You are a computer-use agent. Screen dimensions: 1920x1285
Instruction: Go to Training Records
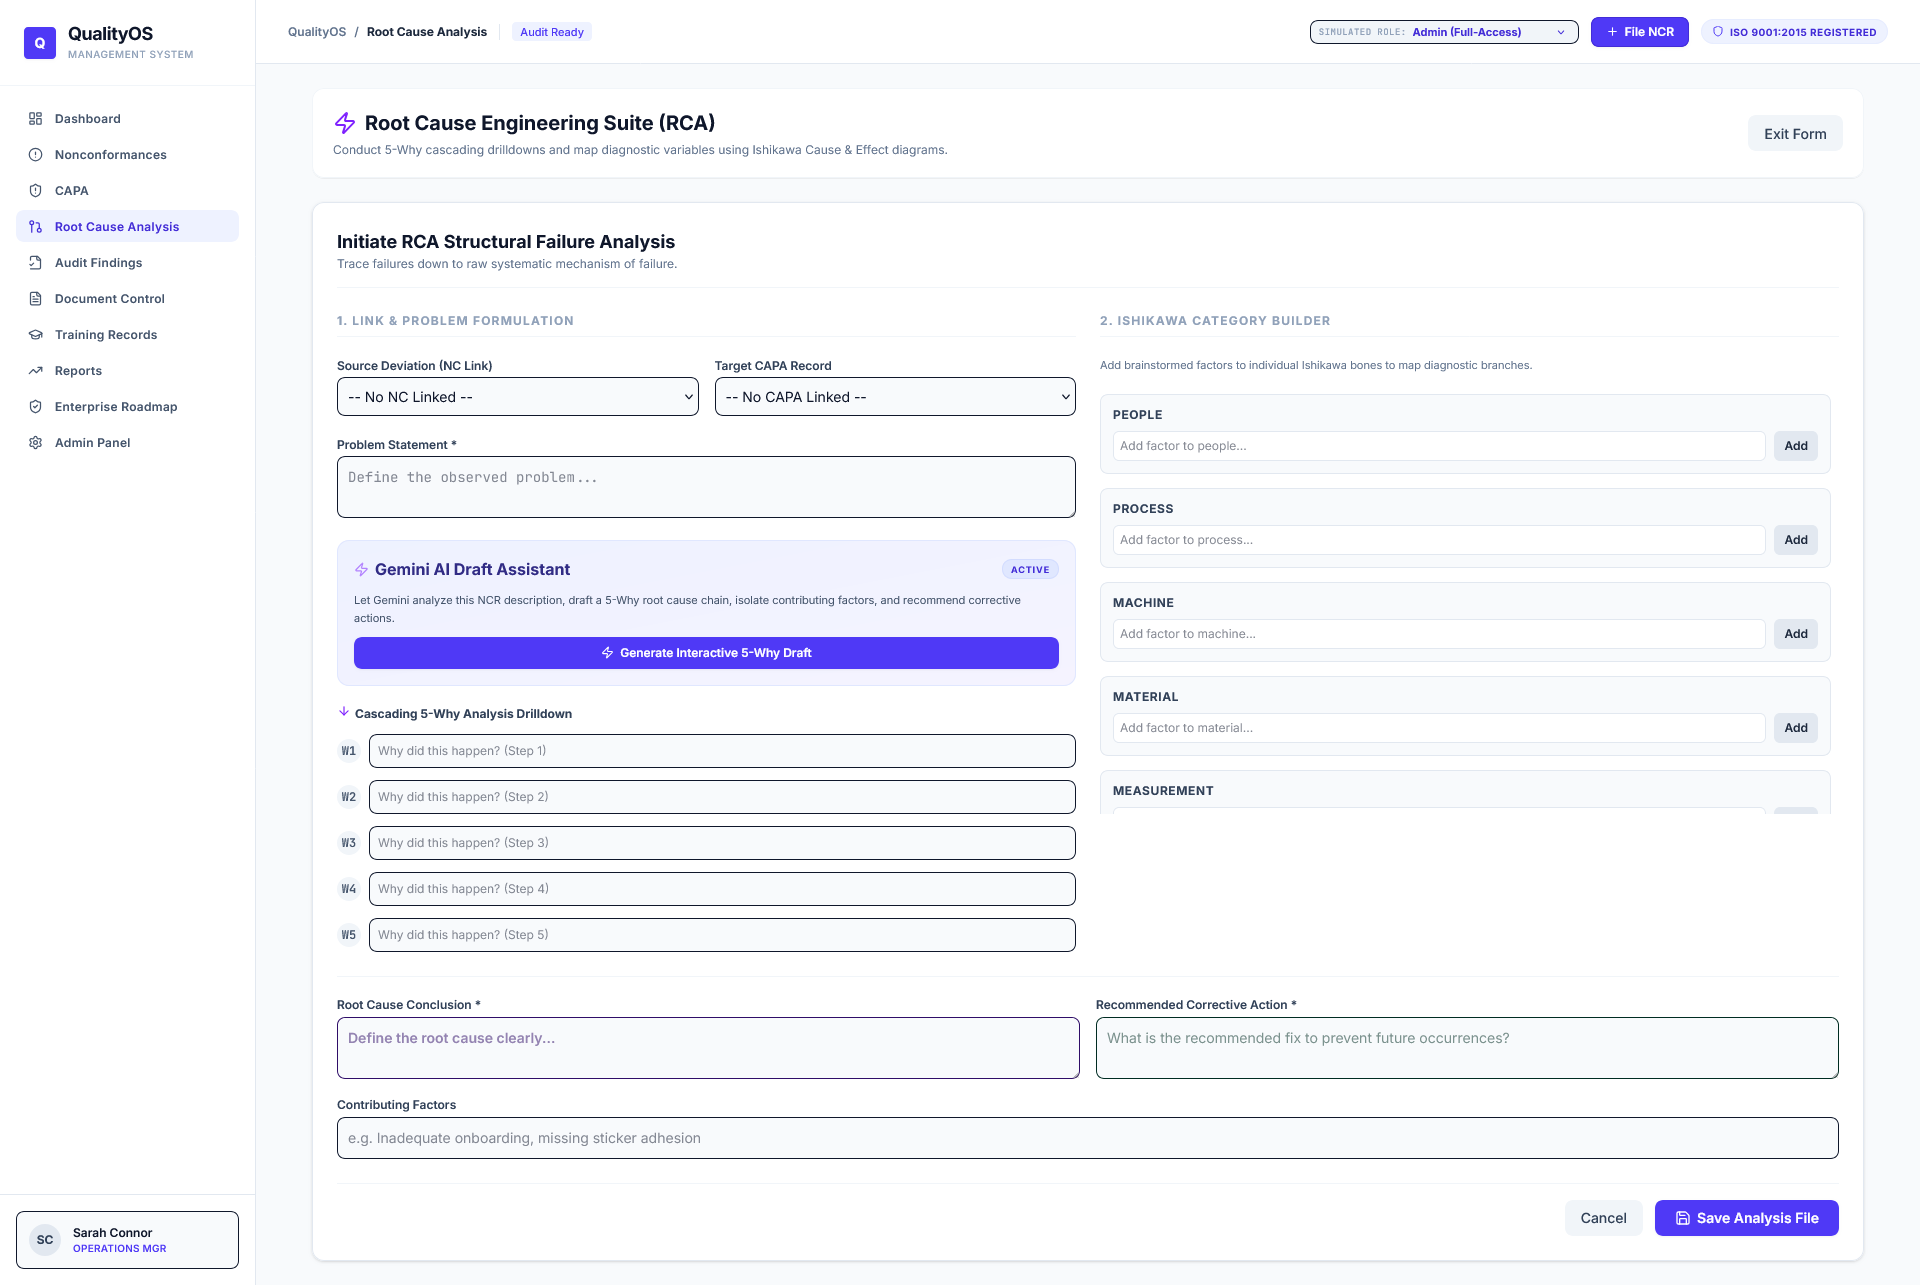click(127, 335)
